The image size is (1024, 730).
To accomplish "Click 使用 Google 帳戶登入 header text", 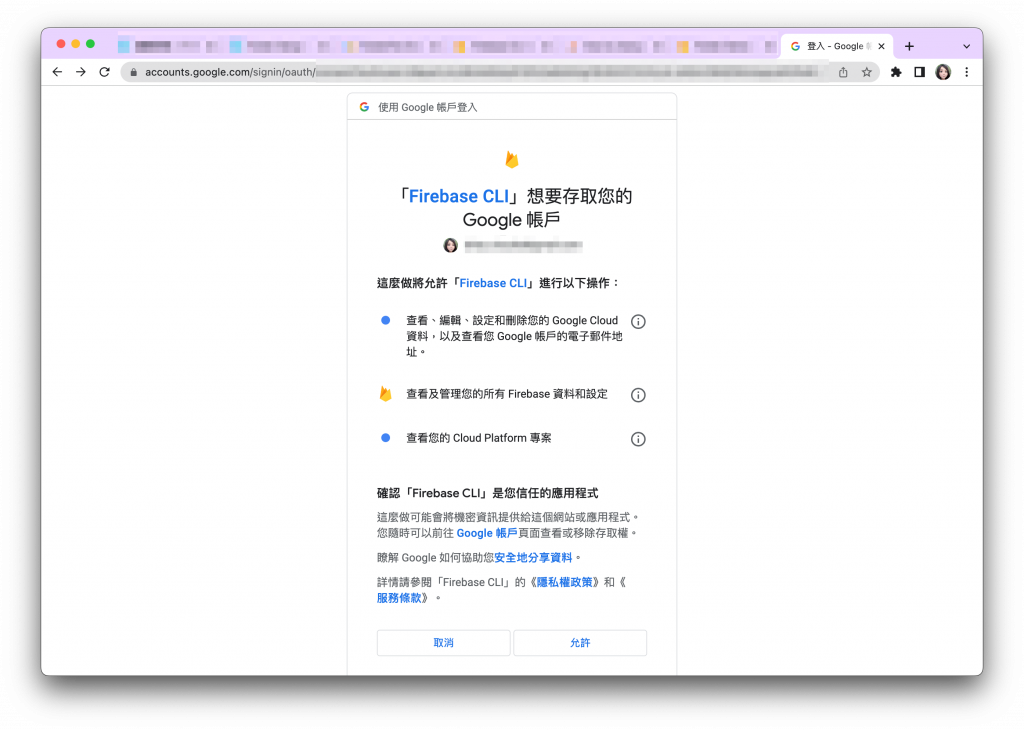I will [x=428, y=107].
